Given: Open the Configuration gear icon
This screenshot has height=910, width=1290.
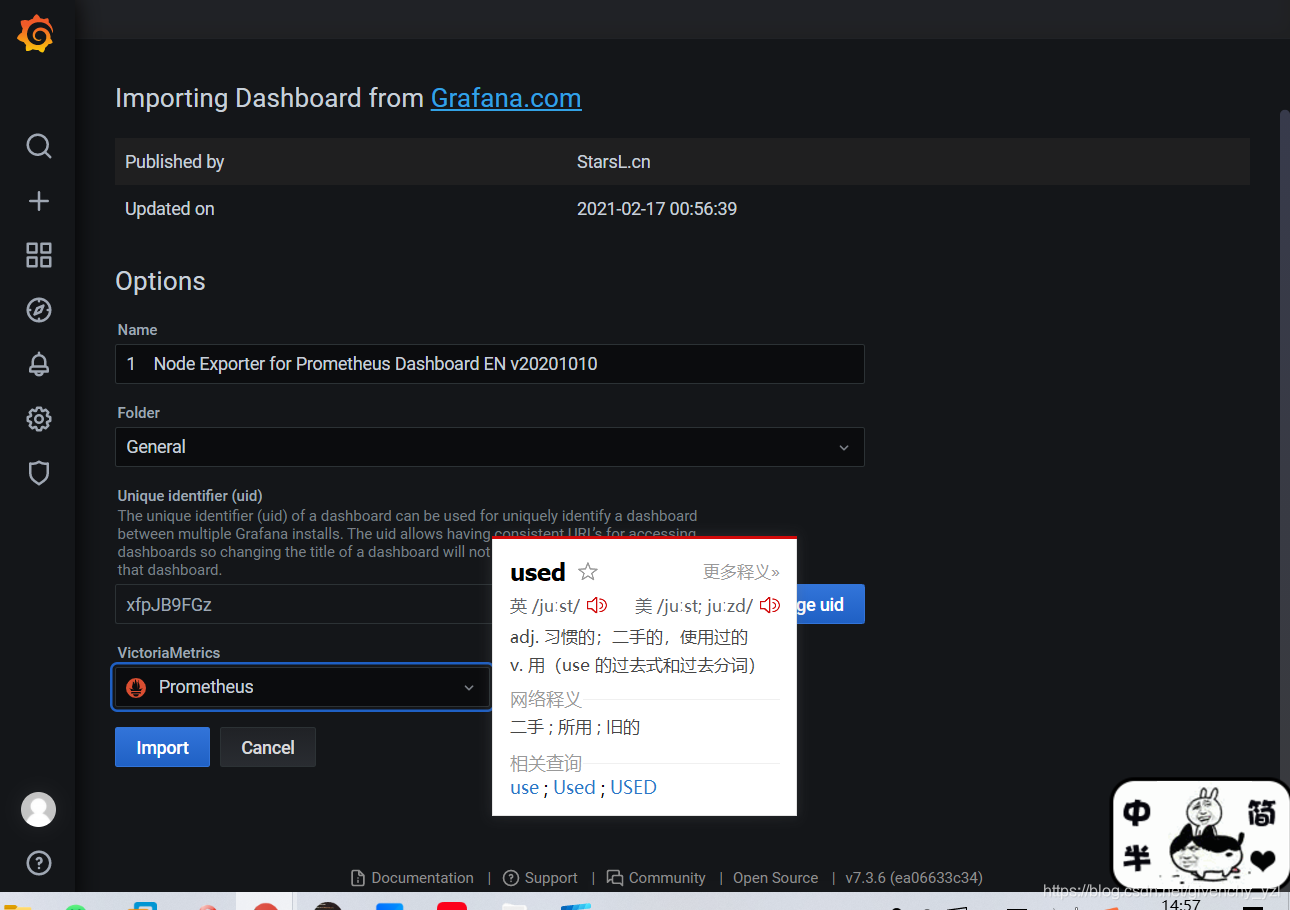Looking at the screenshot, I should click(x=38, y=419).
